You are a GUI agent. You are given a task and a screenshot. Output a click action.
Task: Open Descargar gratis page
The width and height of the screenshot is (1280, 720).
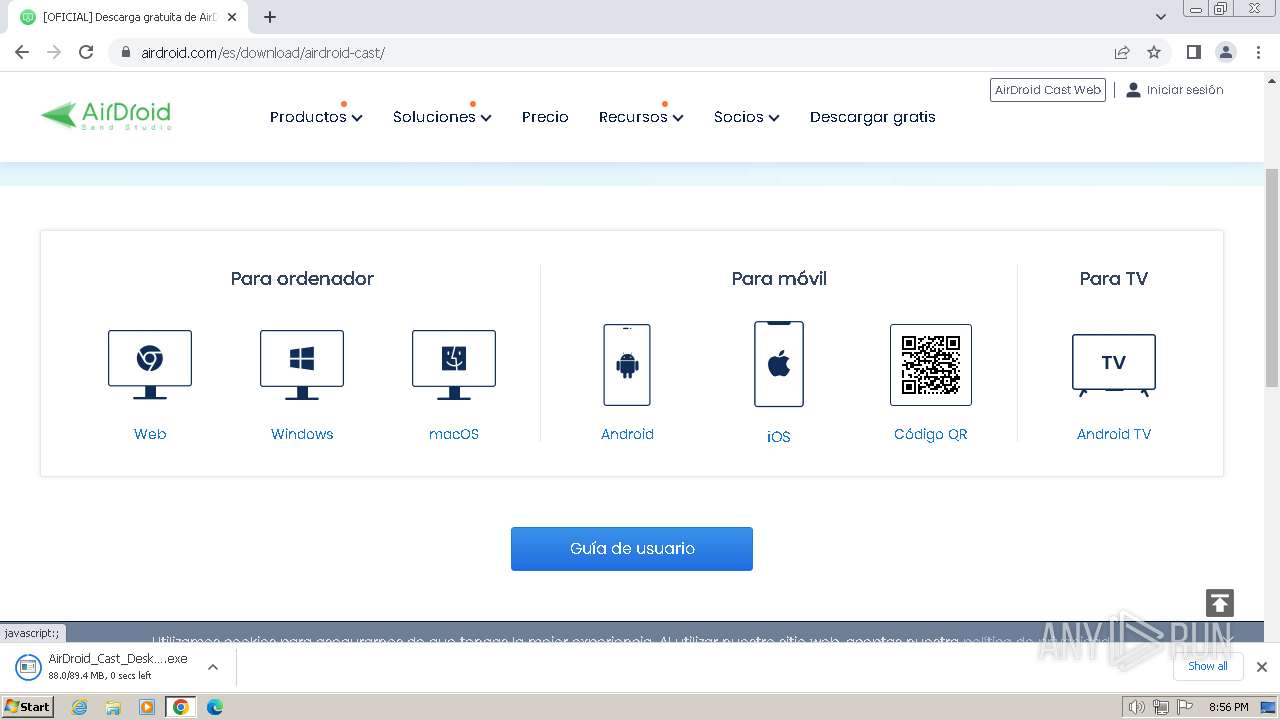click(x=873, y=117)
